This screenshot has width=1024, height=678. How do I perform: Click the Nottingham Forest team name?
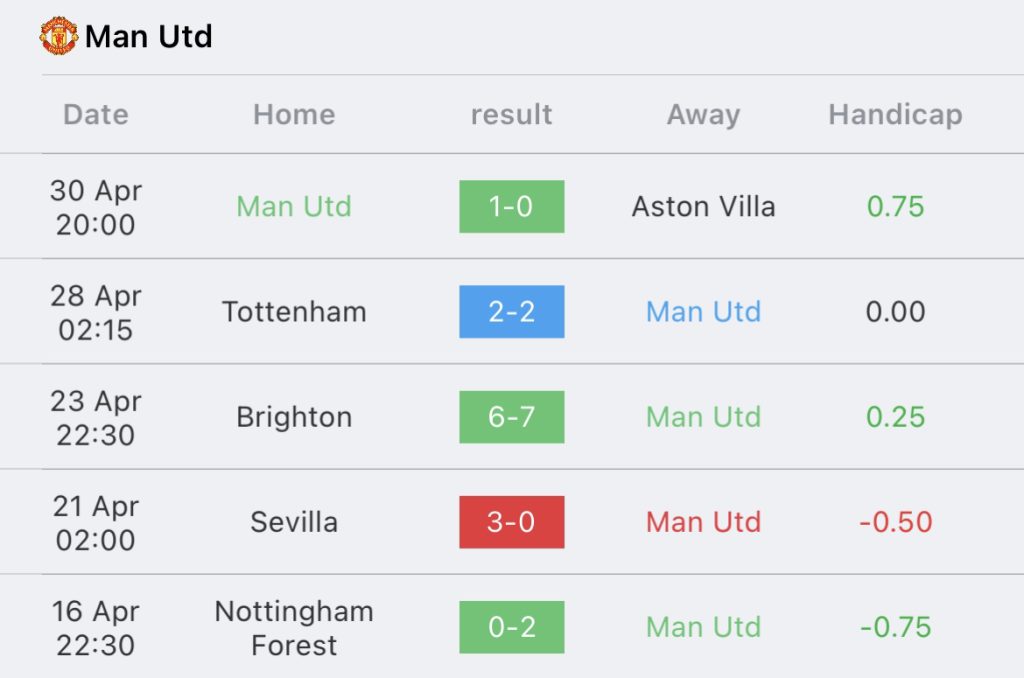[x=295, y=628]
